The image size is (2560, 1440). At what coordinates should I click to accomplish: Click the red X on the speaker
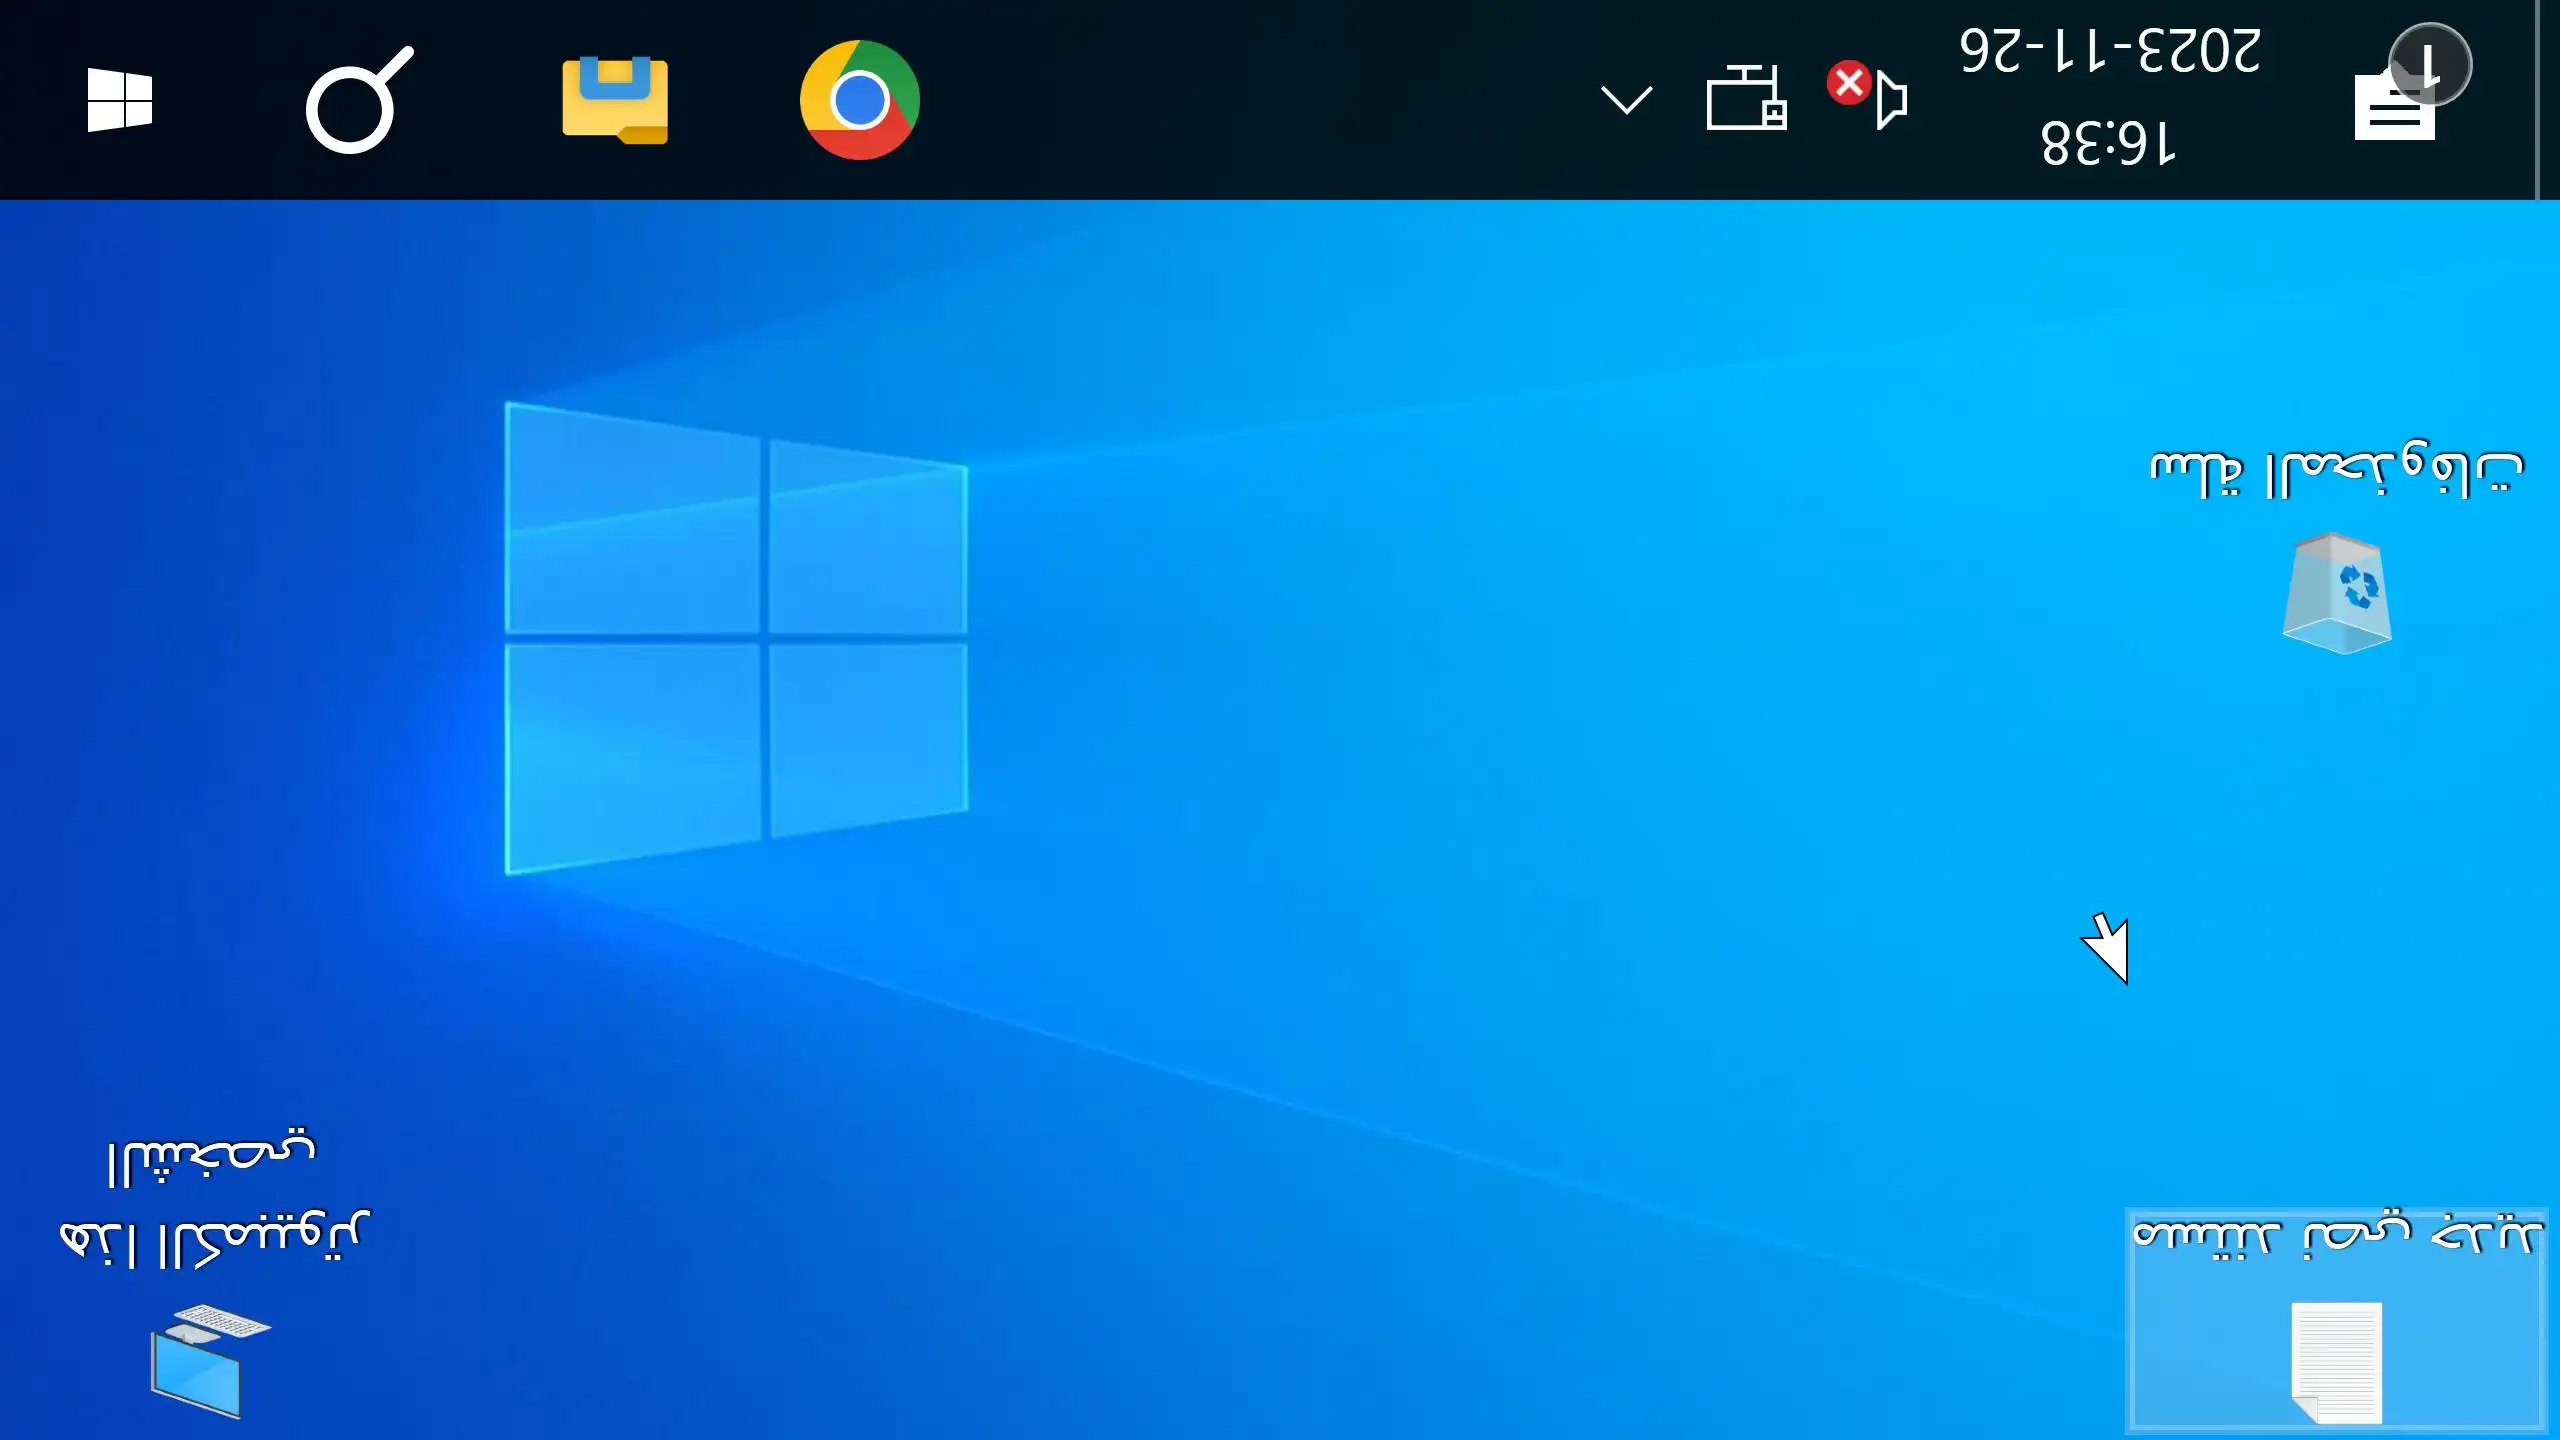[x=1848, y=83]
